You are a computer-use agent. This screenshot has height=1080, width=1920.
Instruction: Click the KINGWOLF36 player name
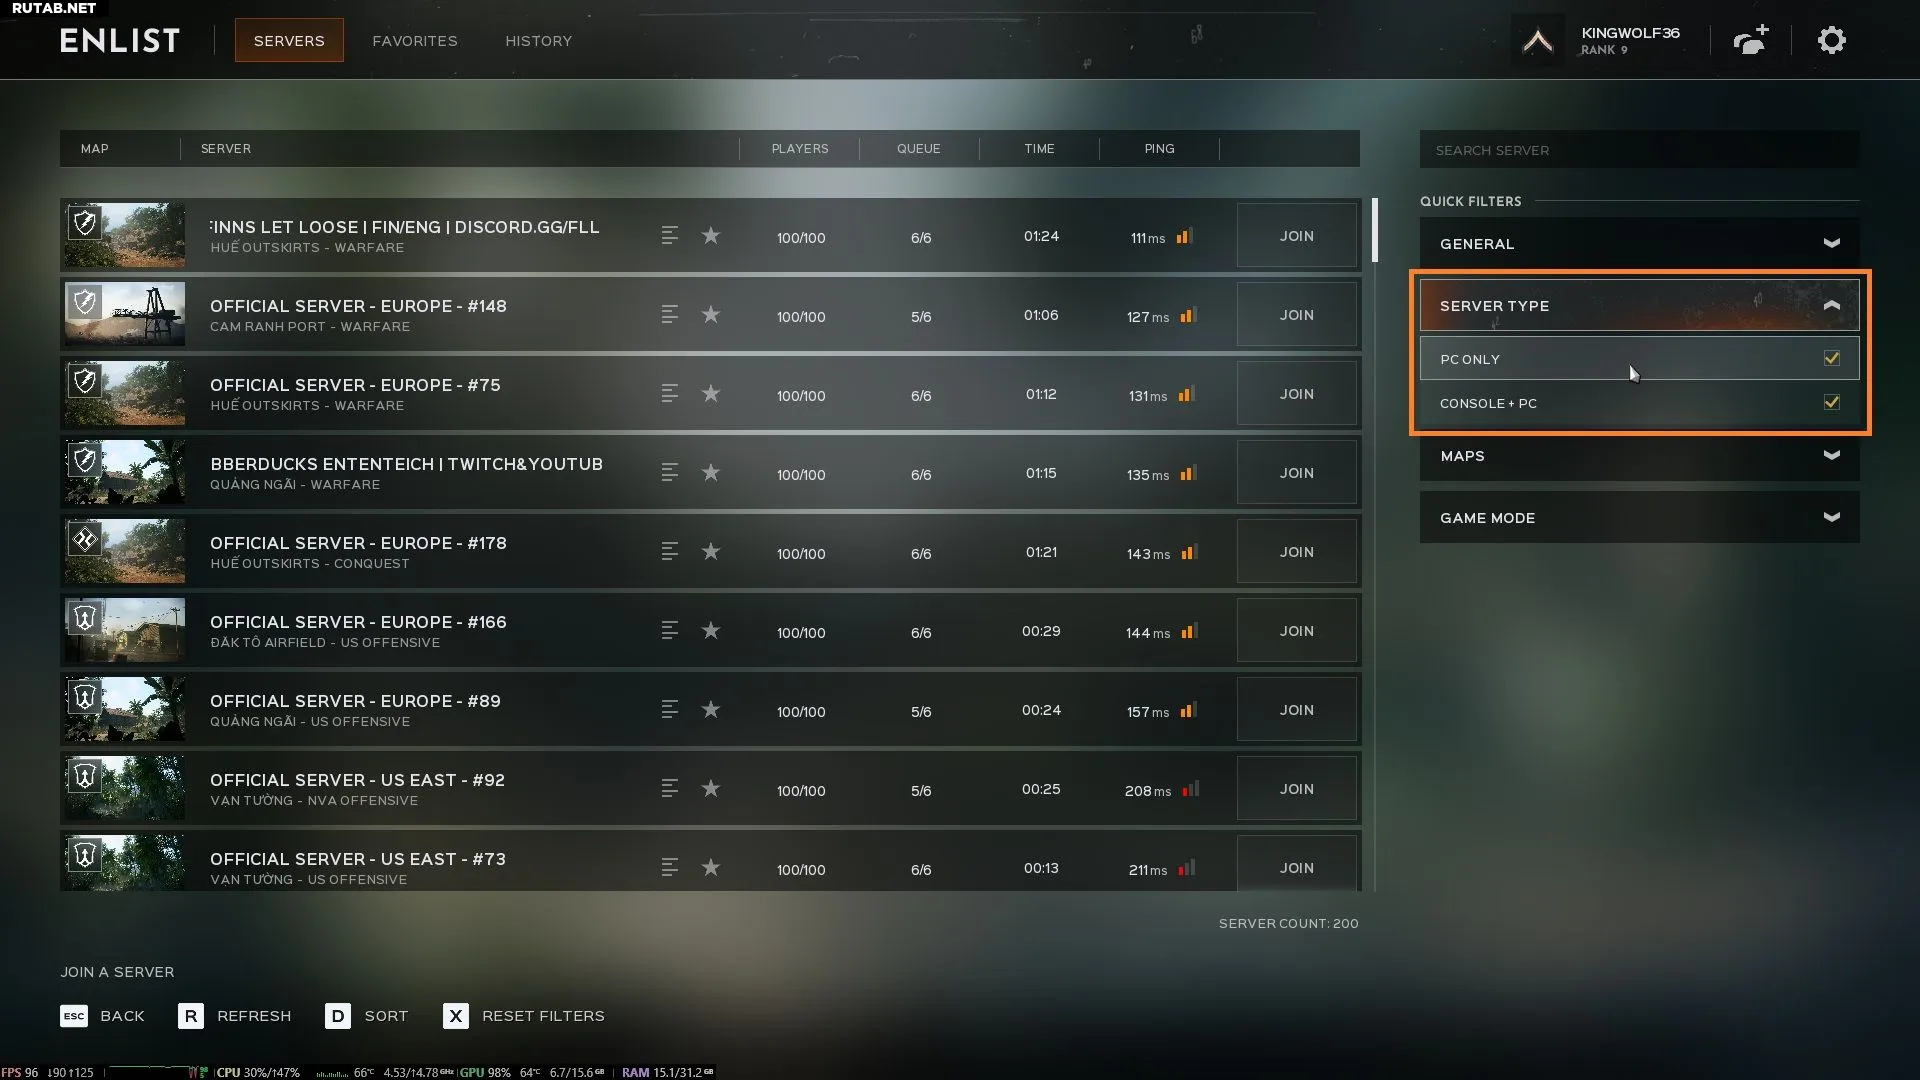[1630, 33]
